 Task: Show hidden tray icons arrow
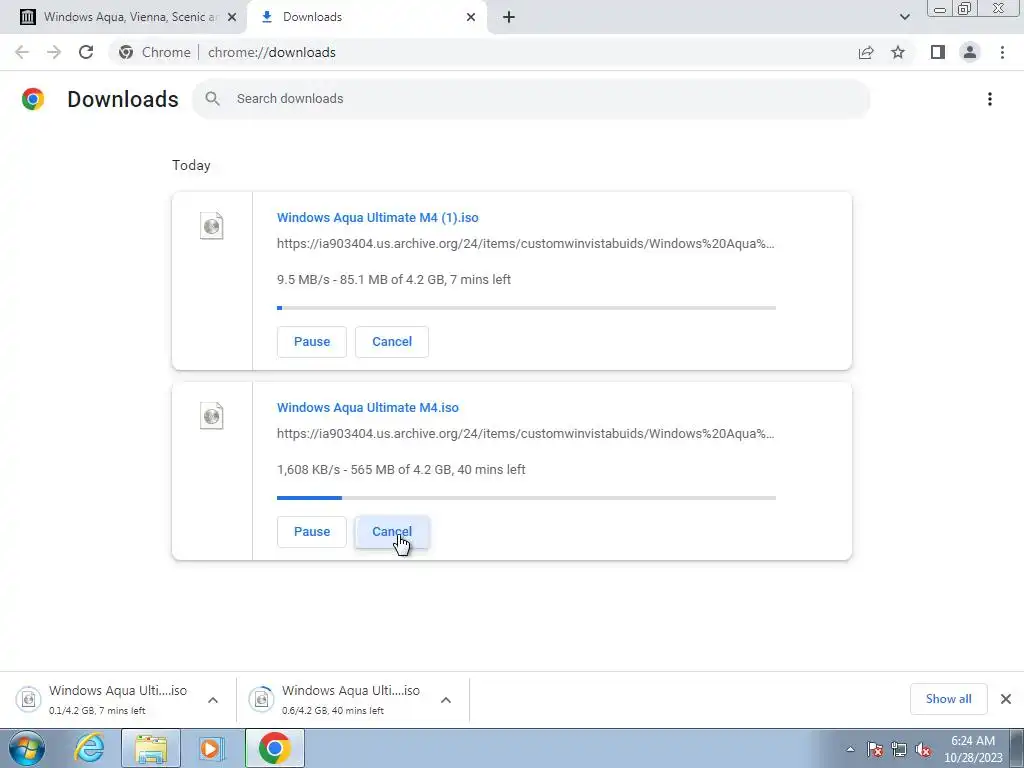(850, 749)
